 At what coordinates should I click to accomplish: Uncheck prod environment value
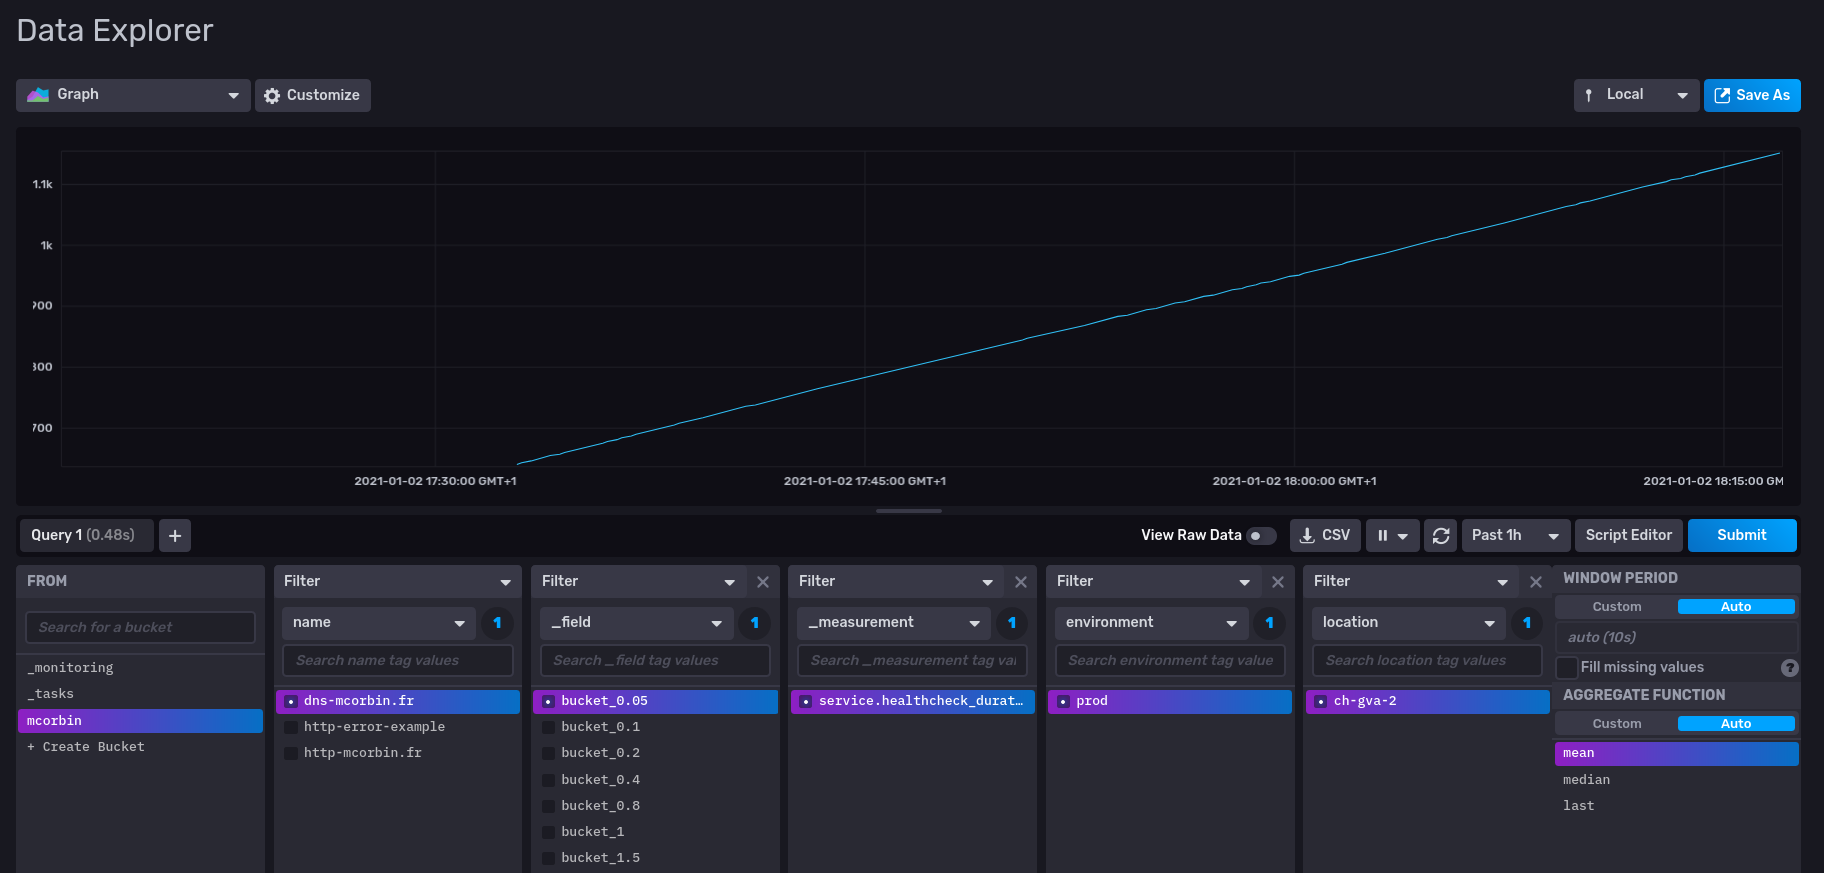[x=1170, y=702]
